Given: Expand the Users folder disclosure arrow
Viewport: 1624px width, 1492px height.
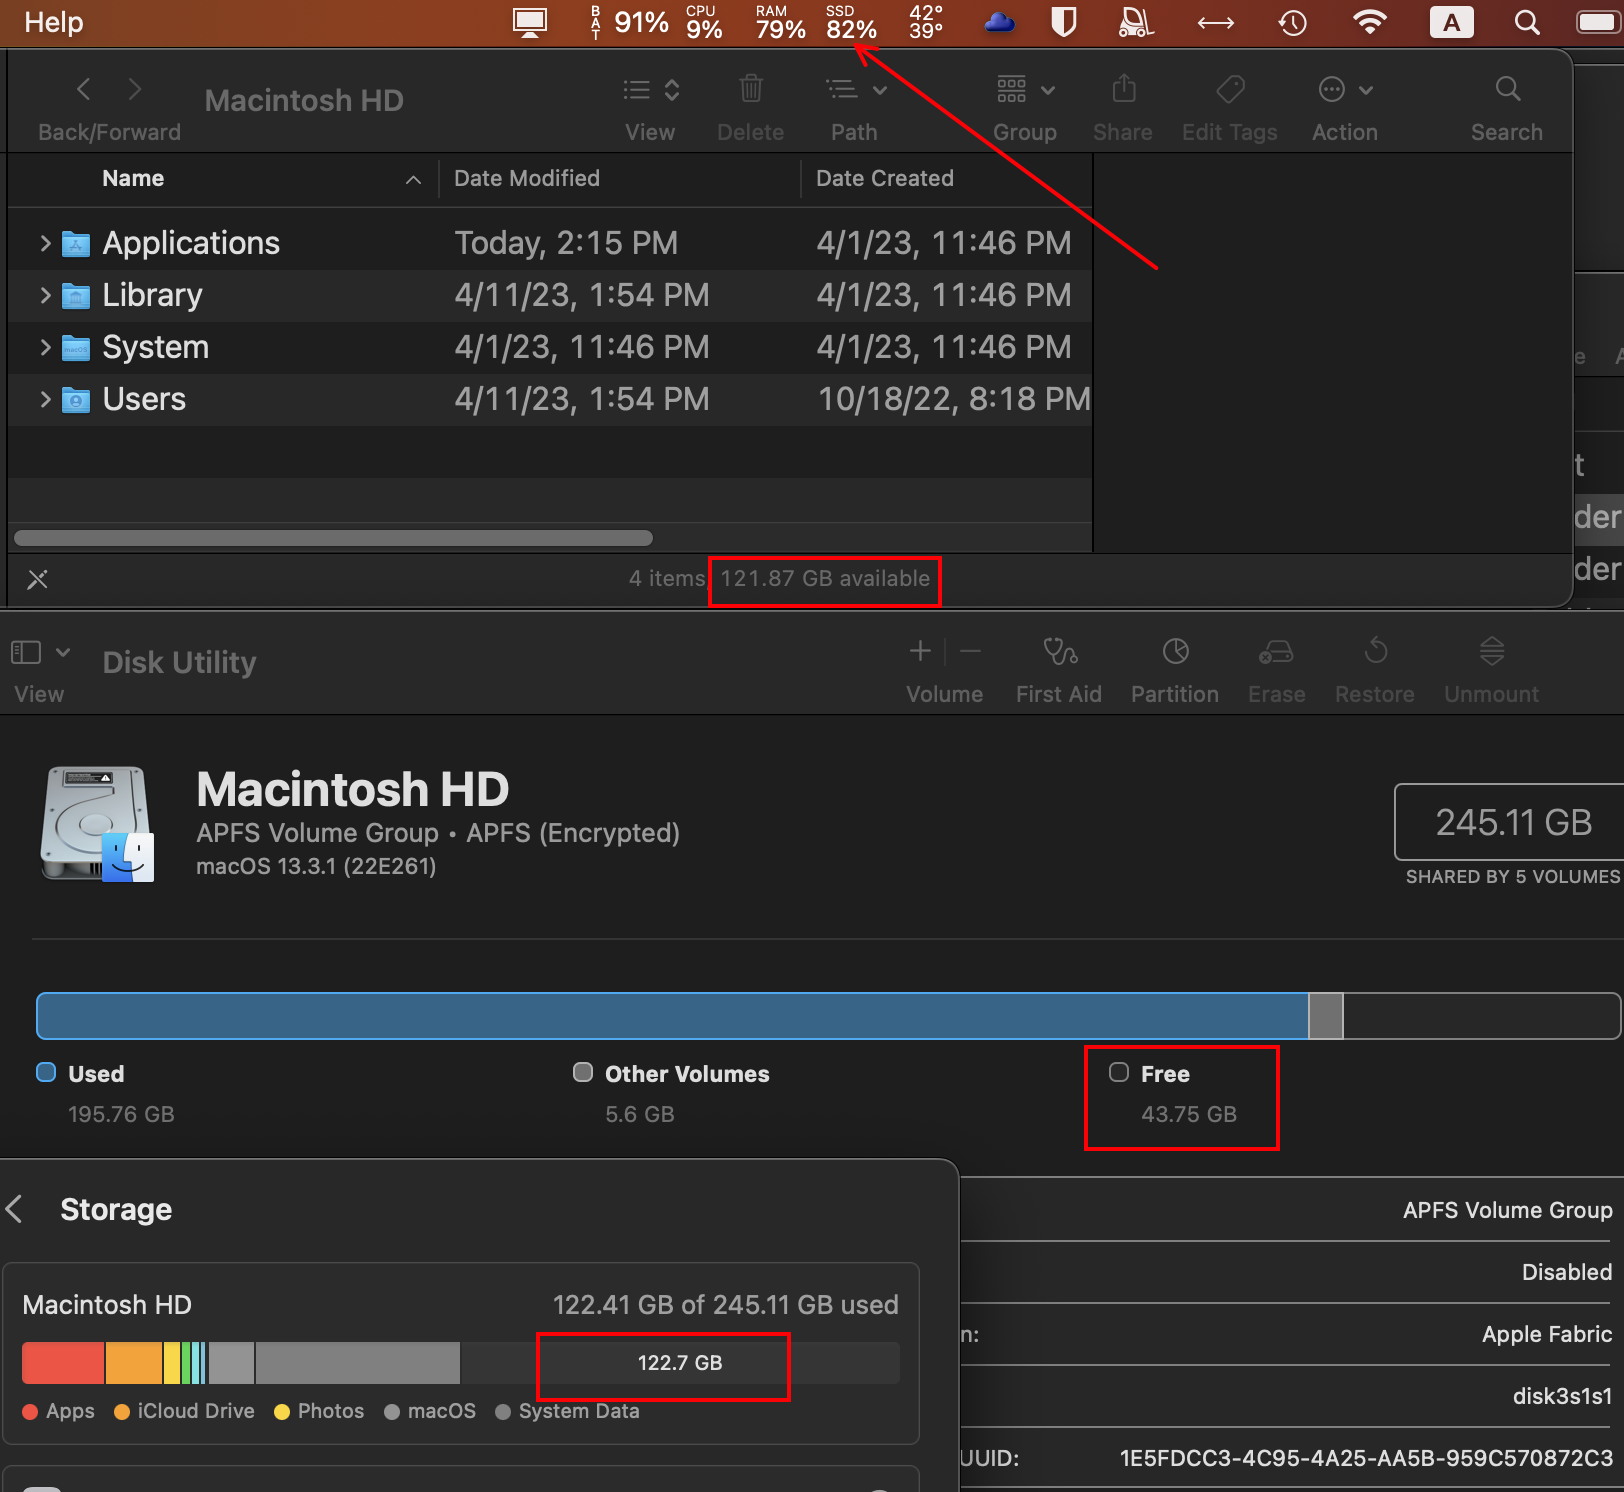Looking at the screenshot, I should coord(45,399).
